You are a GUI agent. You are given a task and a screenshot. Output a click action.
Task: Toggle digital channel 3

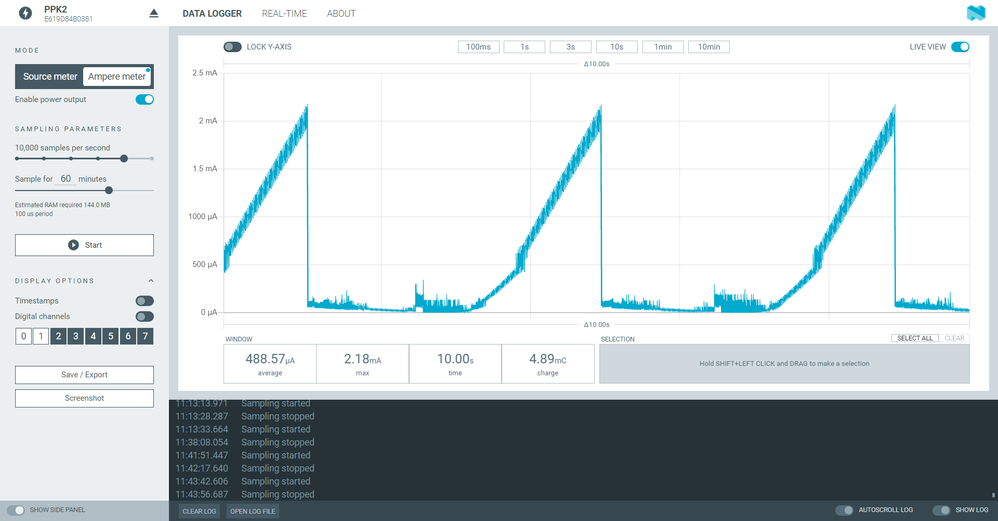pos(76,336)
